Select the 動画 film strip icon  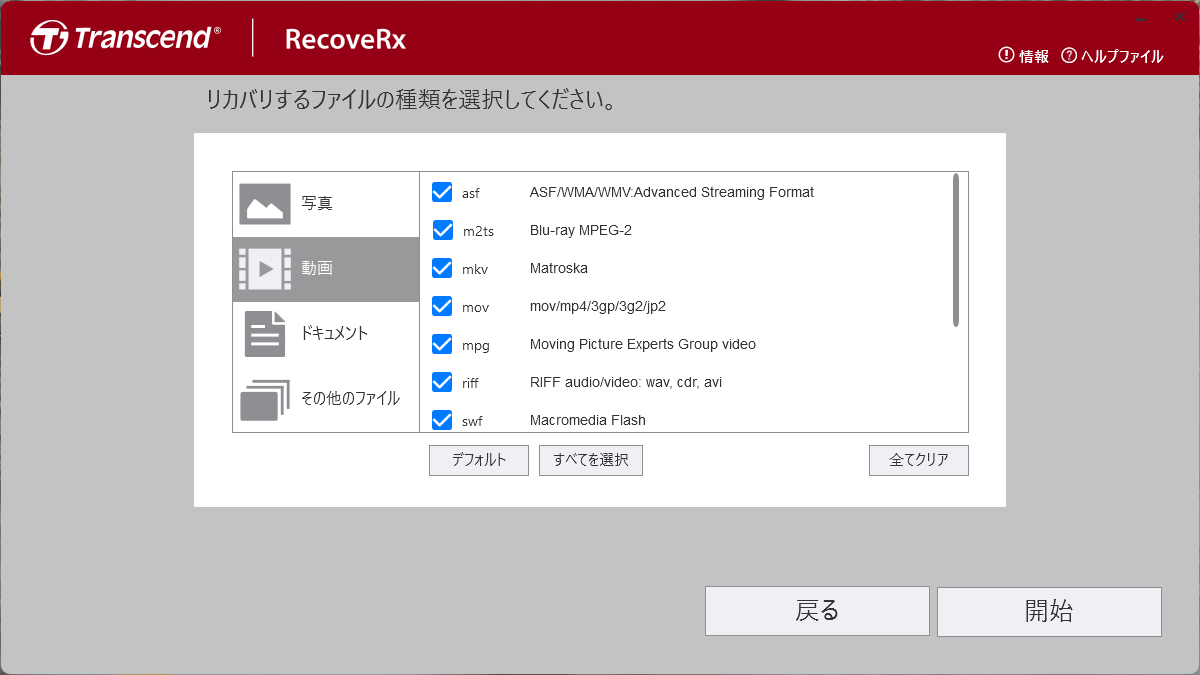point(265,269)
